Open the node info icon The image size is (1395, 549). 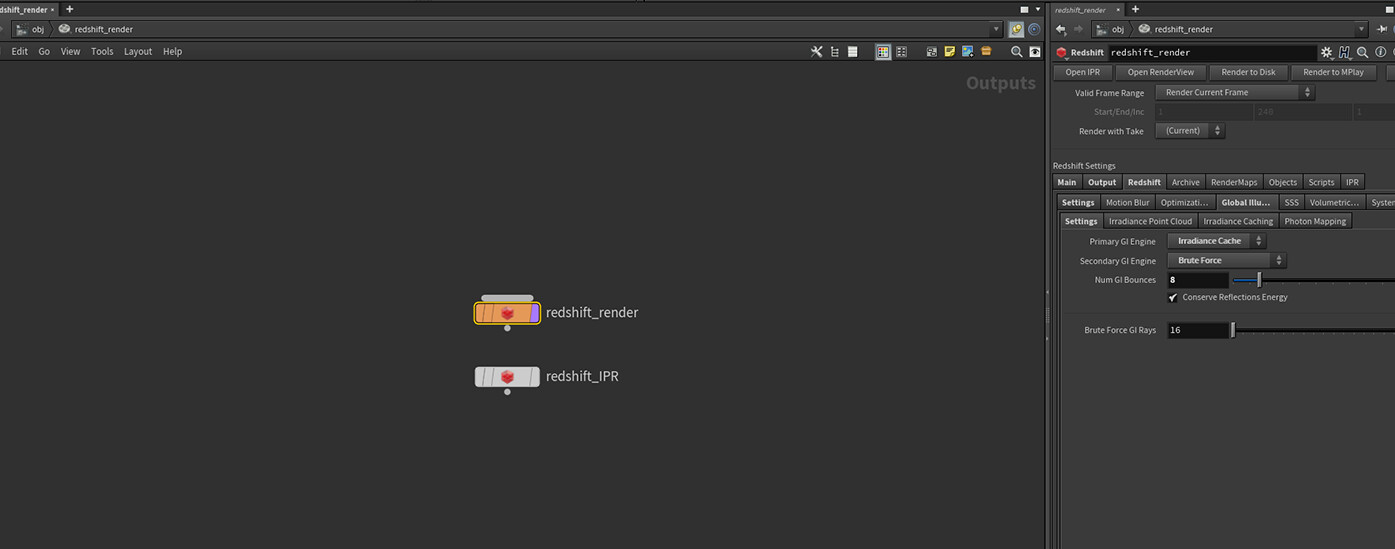tap(1380, 52)
